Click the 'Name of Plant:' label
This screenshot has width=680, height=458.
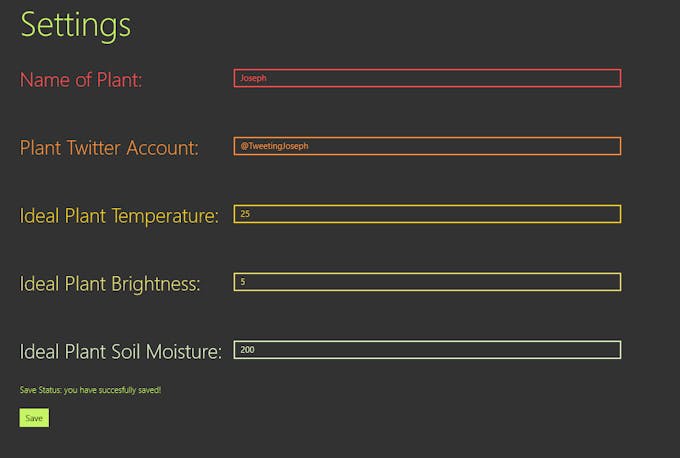(x=81, y=80)
